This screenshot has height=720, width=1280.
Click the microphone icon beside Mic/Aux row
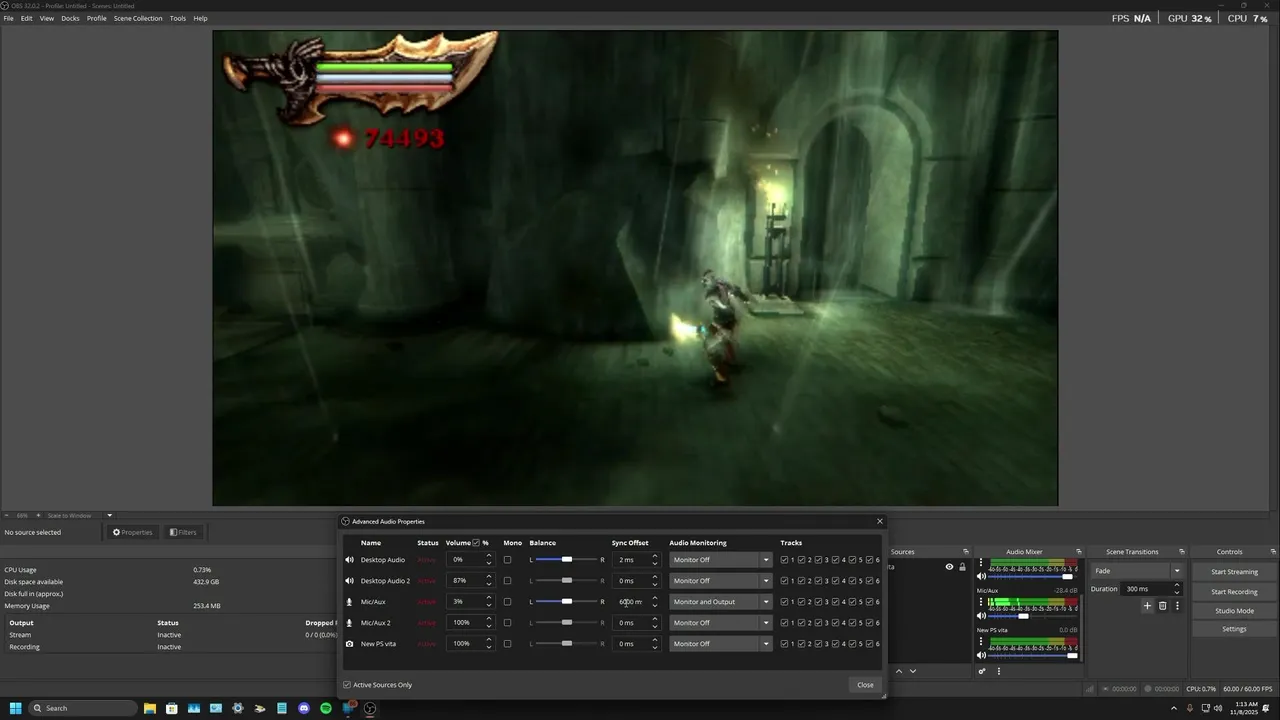point(349,602)
